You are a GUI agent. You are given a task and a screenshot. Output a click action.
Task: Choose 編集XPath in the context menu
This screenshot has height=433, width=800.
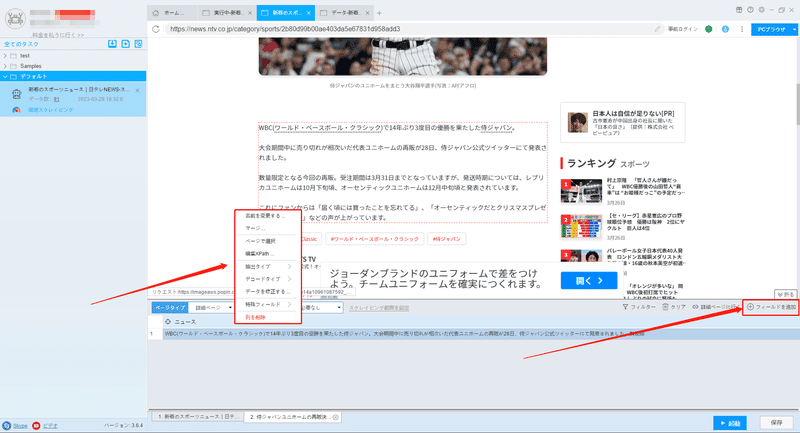(260, 253)
